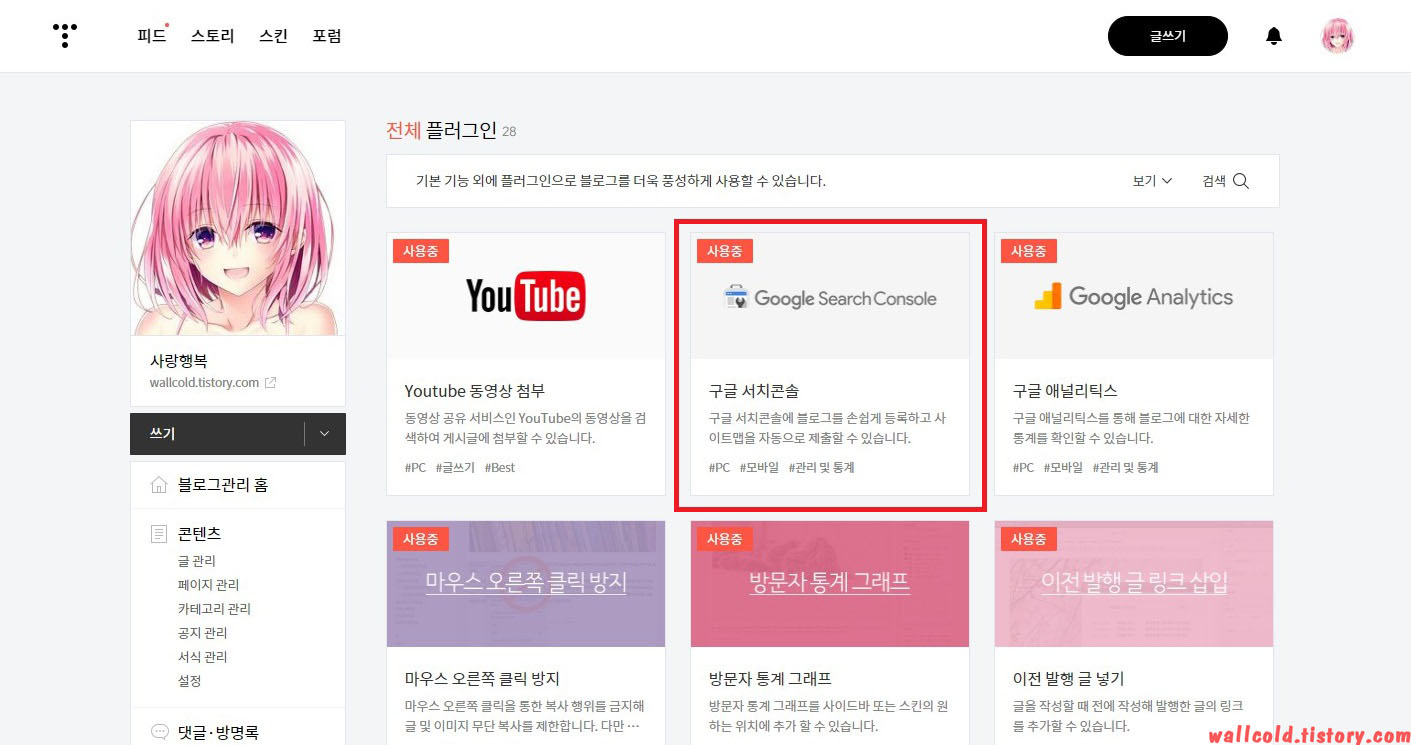Go to 글 관리

197,561
